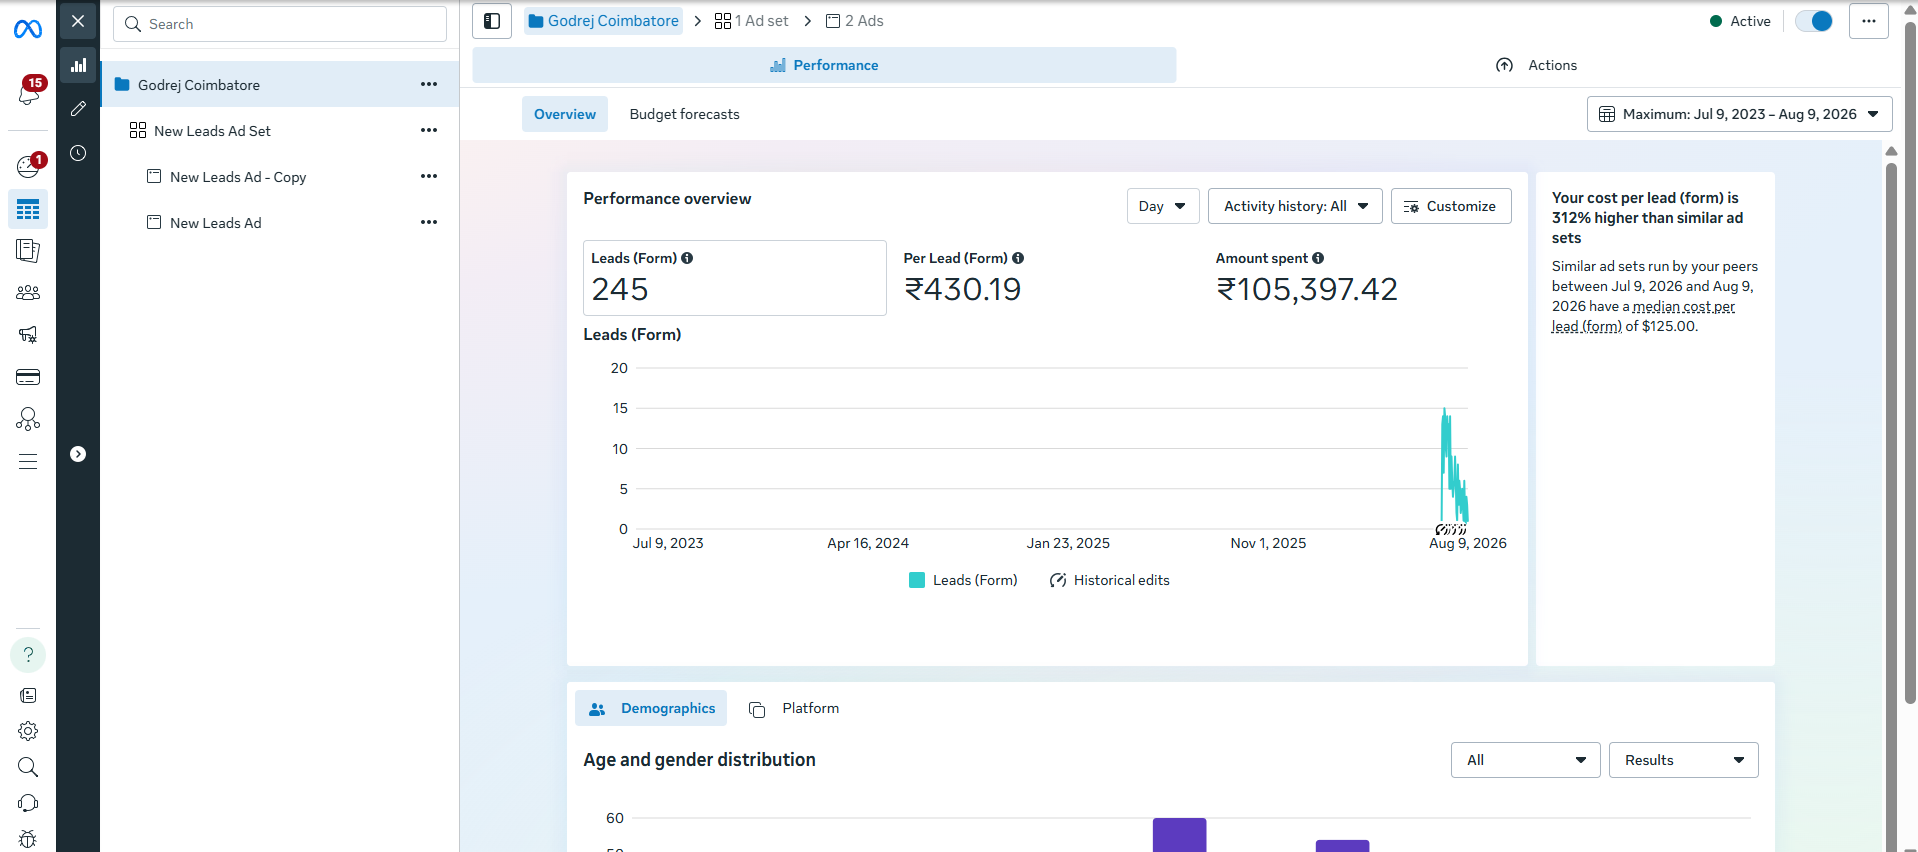Click the Meta logo icon
This screenshot has height=852, width=1918.
[x=28, y=30]
